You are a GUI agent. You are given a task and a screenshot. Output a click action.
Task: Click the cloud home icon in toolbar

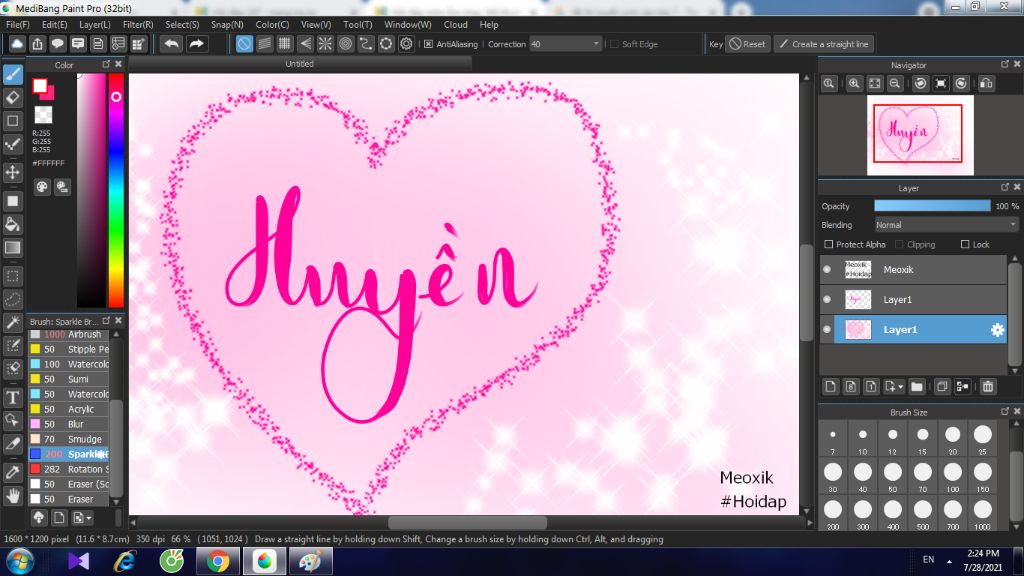coord(17,44)
